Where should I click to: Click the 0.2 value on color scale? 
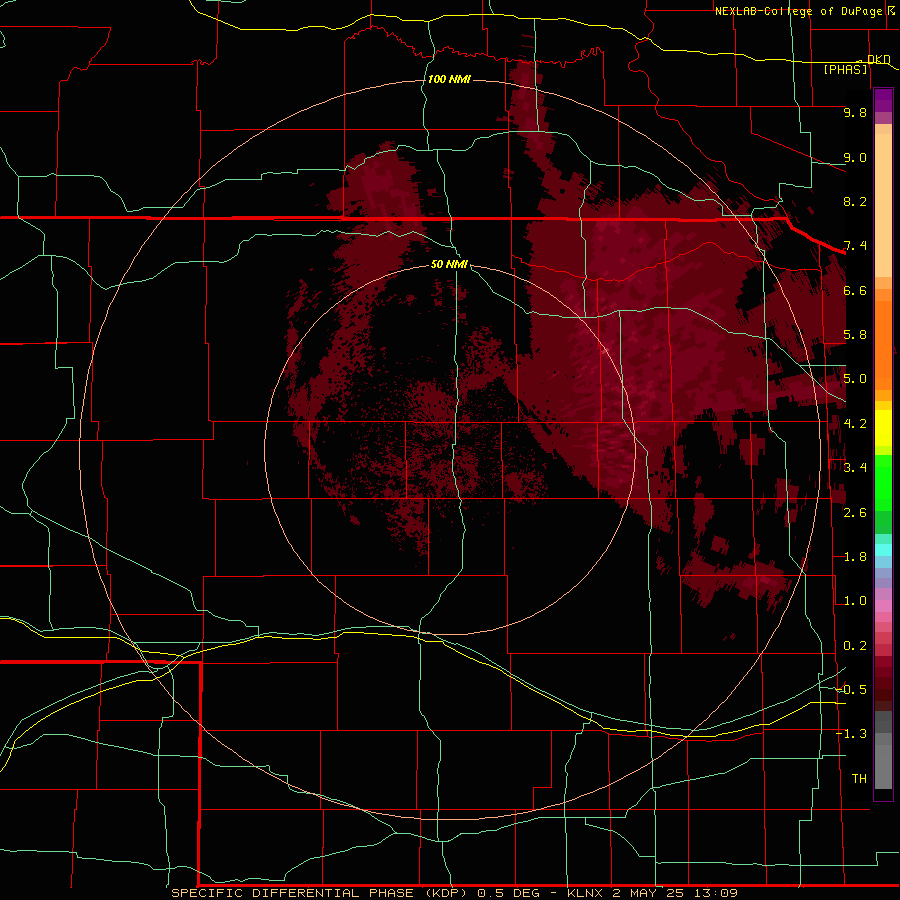pyautogui.click(x=855, y=646)
